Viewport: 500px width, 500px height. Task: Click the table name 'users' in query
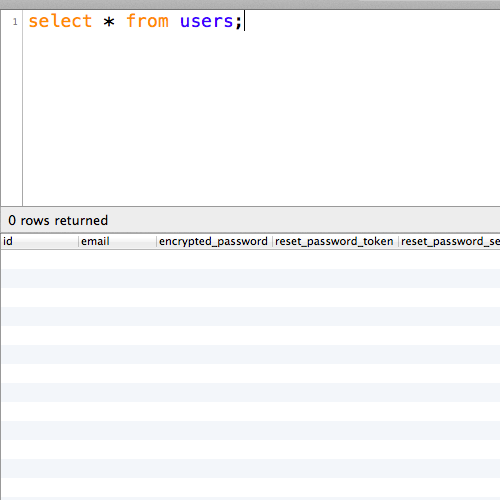pyautogui.click(x=206, y=21)
